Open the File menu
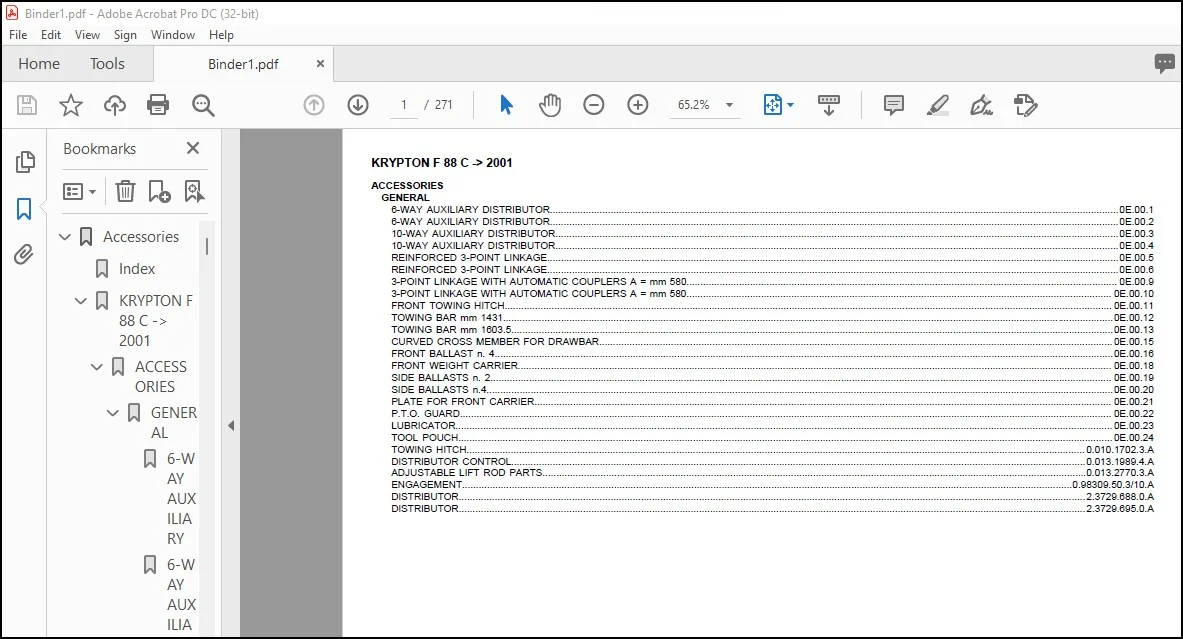Image resolution: width=1183 pixels, height=639 pixels. [x=18, y=35]
